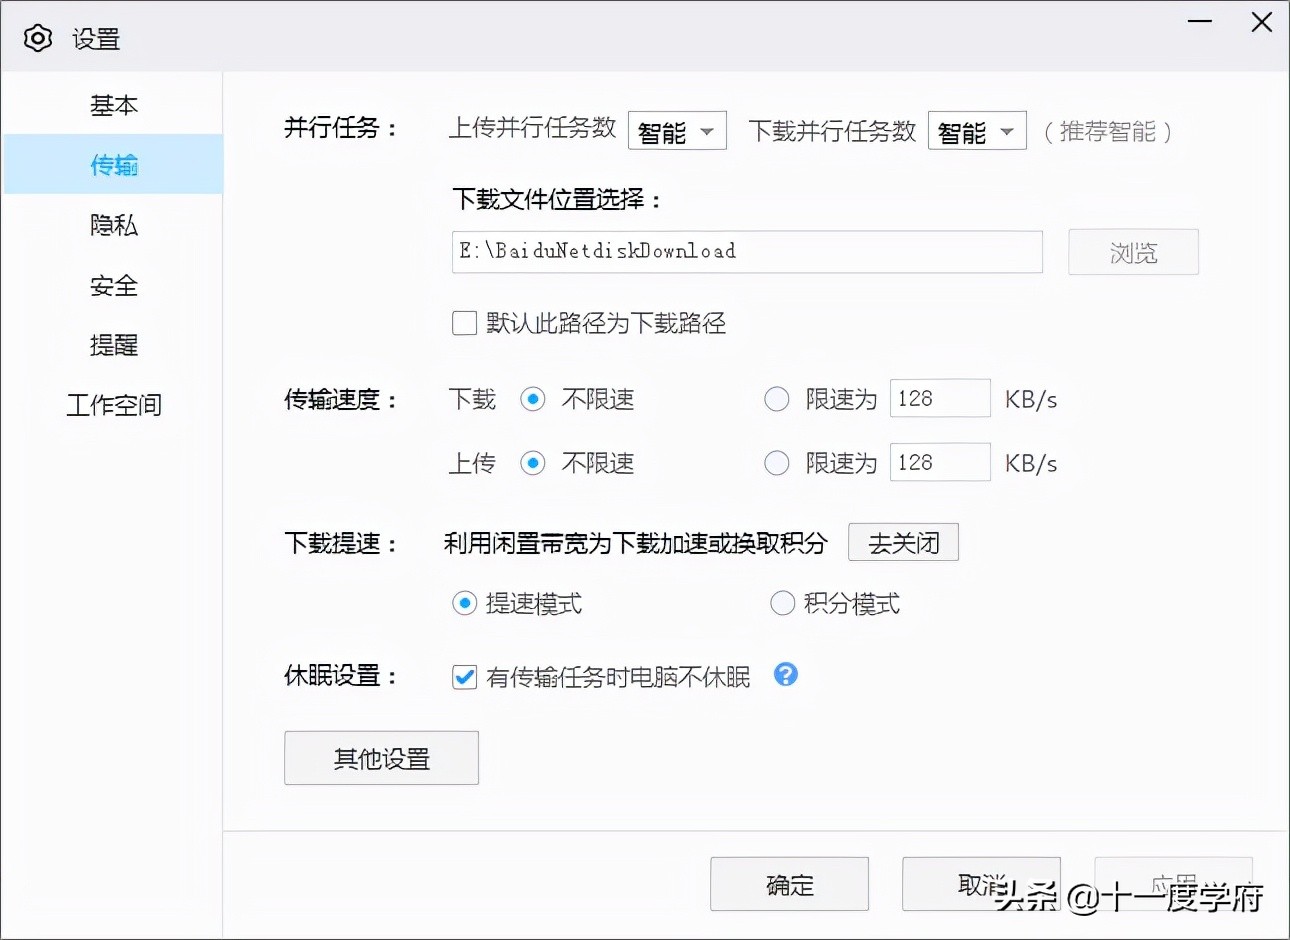Open download parallel tasks 智能 dropdown

point(977,130)
